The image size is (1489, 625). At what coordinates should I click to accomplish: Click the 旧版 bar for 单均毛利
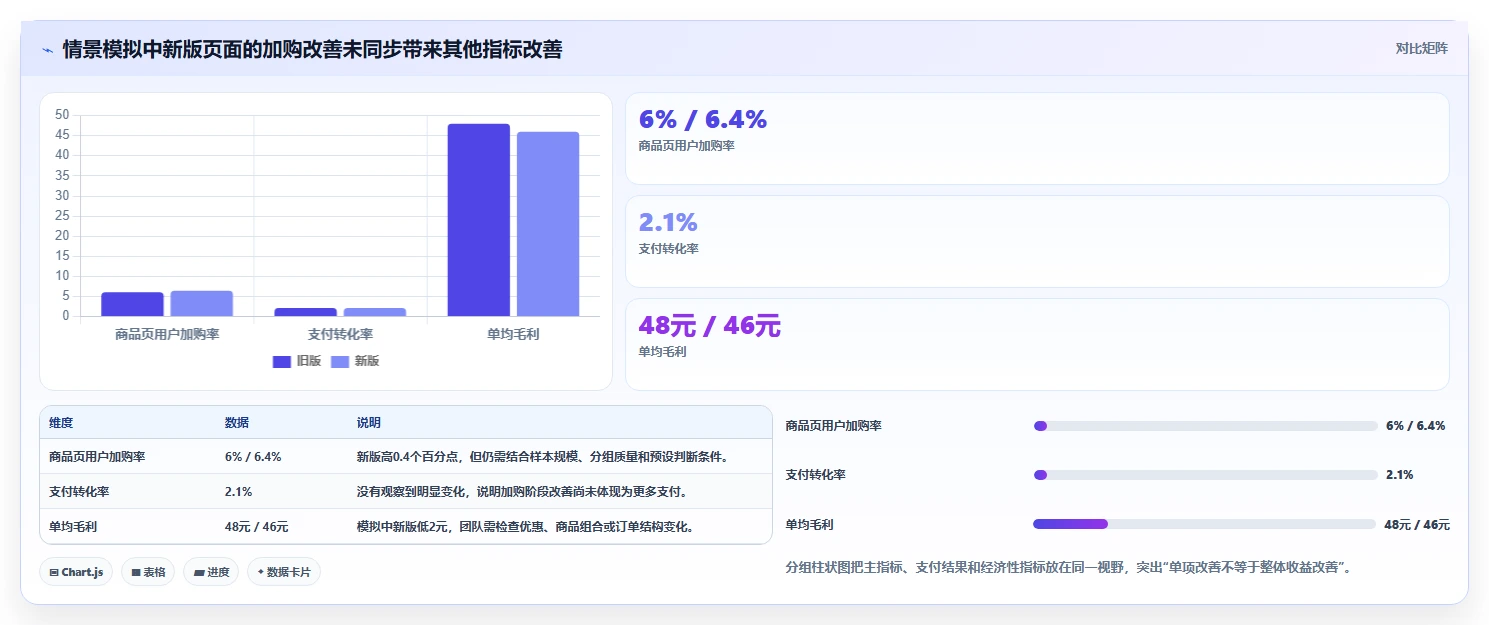(x=479, y=220)
